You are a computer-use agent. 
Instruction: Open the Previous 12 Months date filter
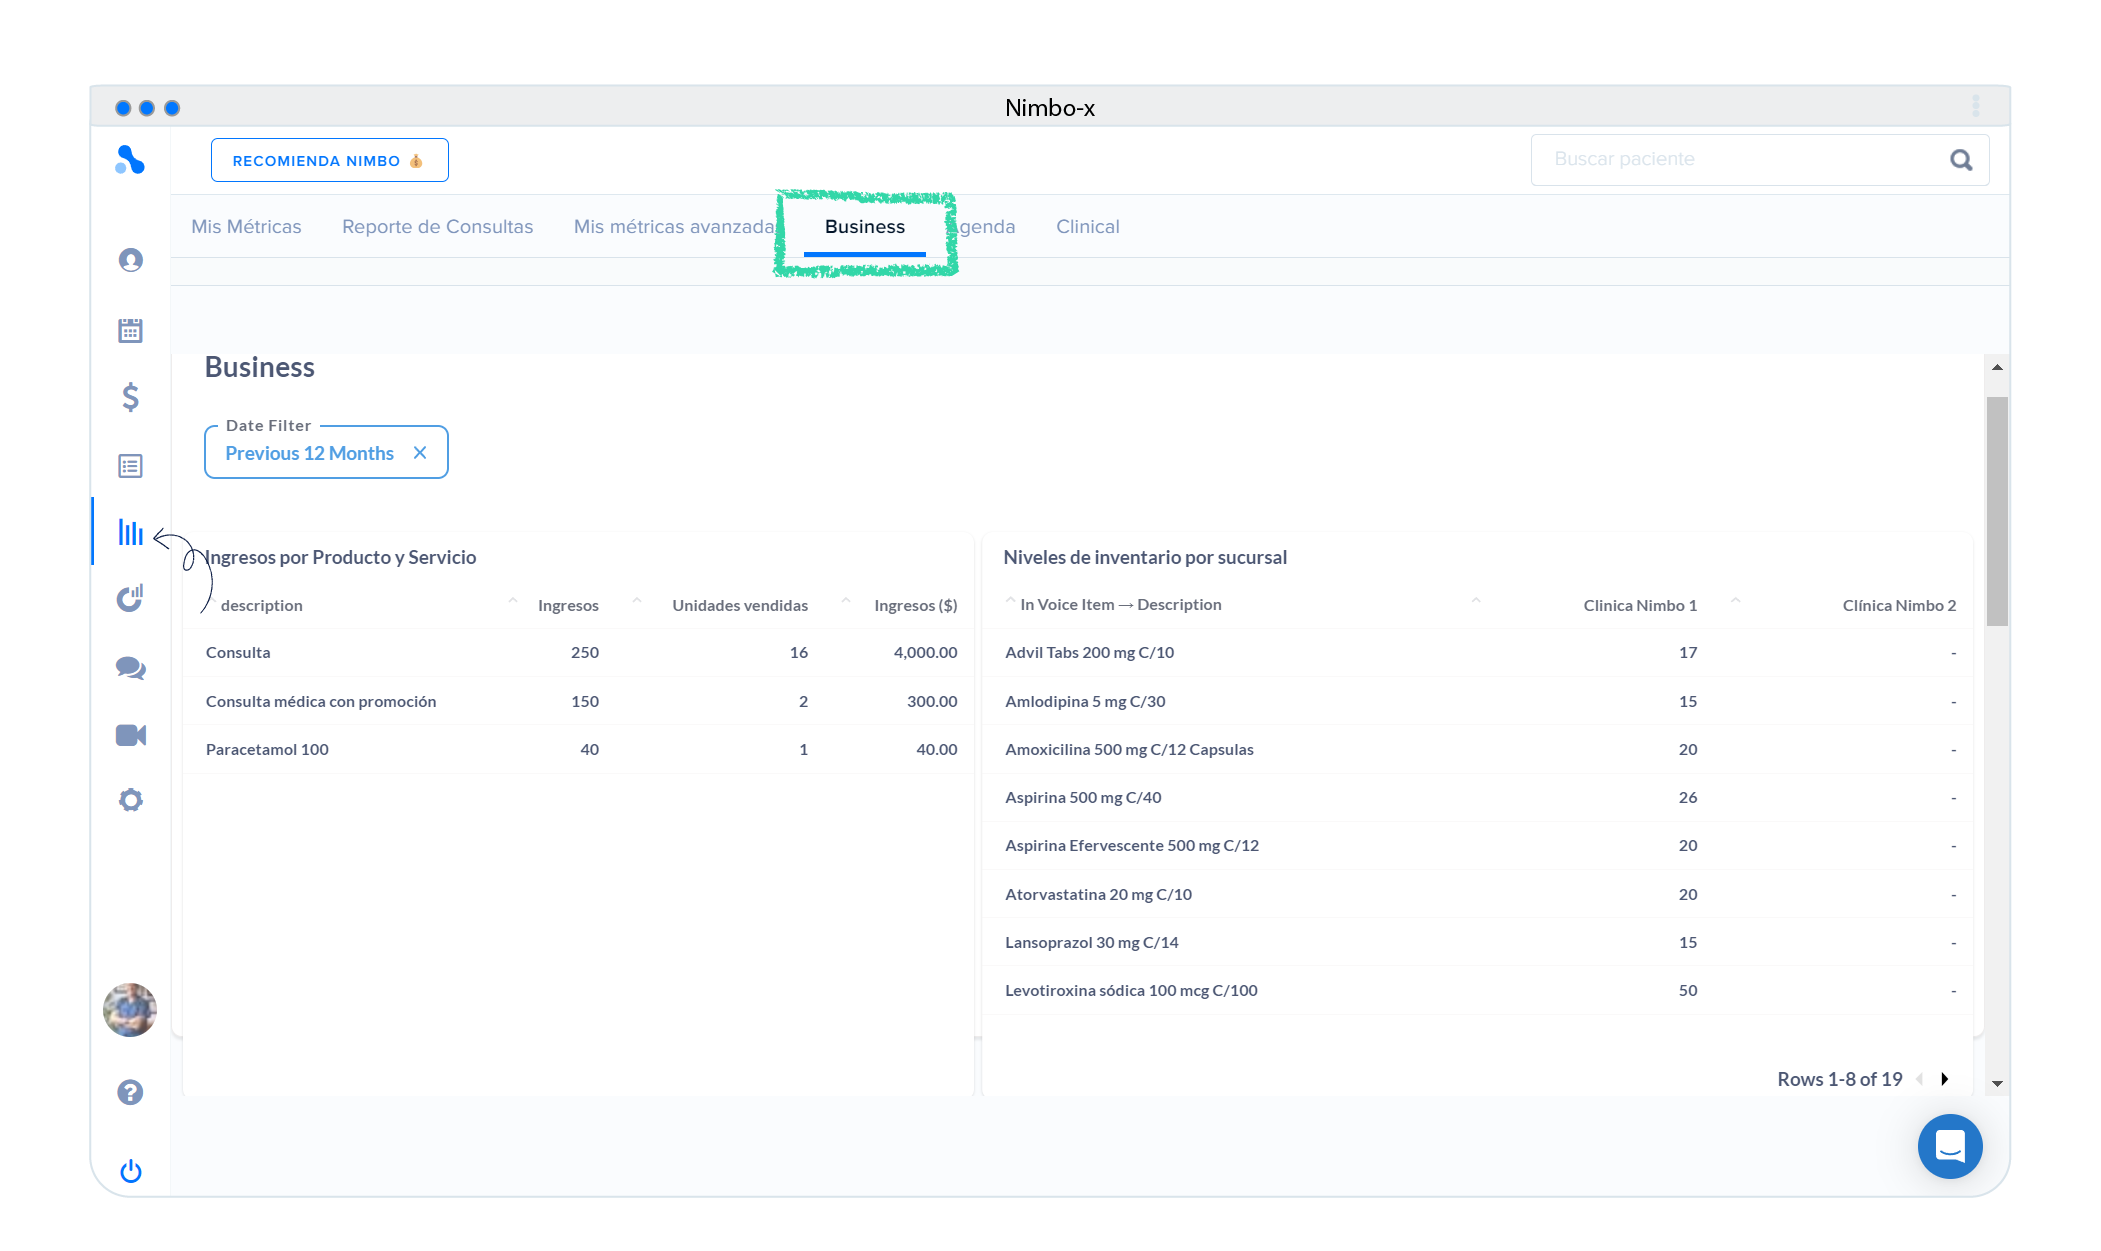(309, 453)
